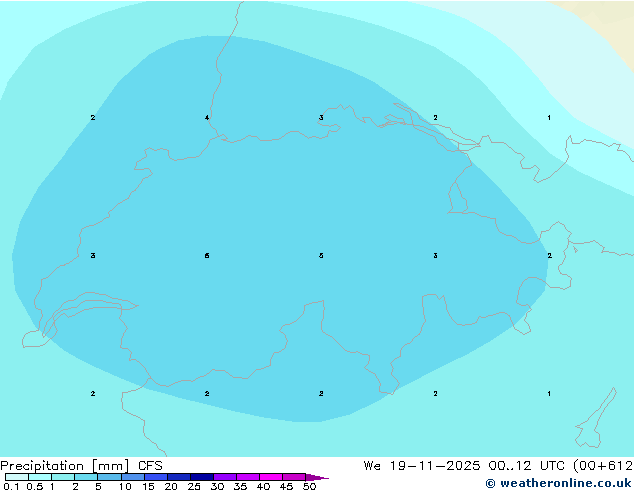Click the '0.1' legend scale label

11,486
